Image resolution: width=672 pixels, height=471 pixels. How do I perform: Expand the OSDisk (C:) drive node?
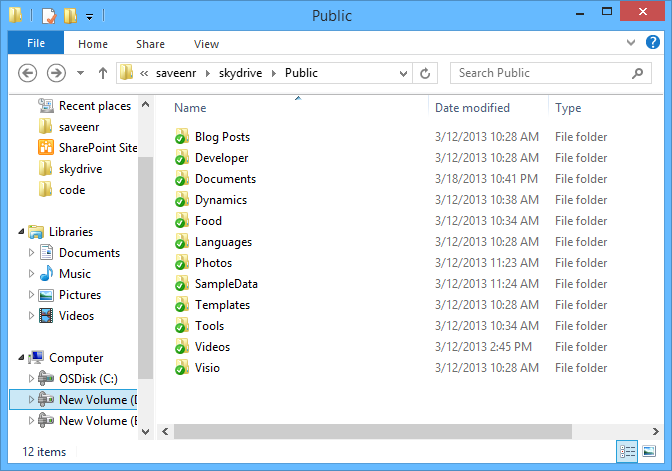coord(31,379)
